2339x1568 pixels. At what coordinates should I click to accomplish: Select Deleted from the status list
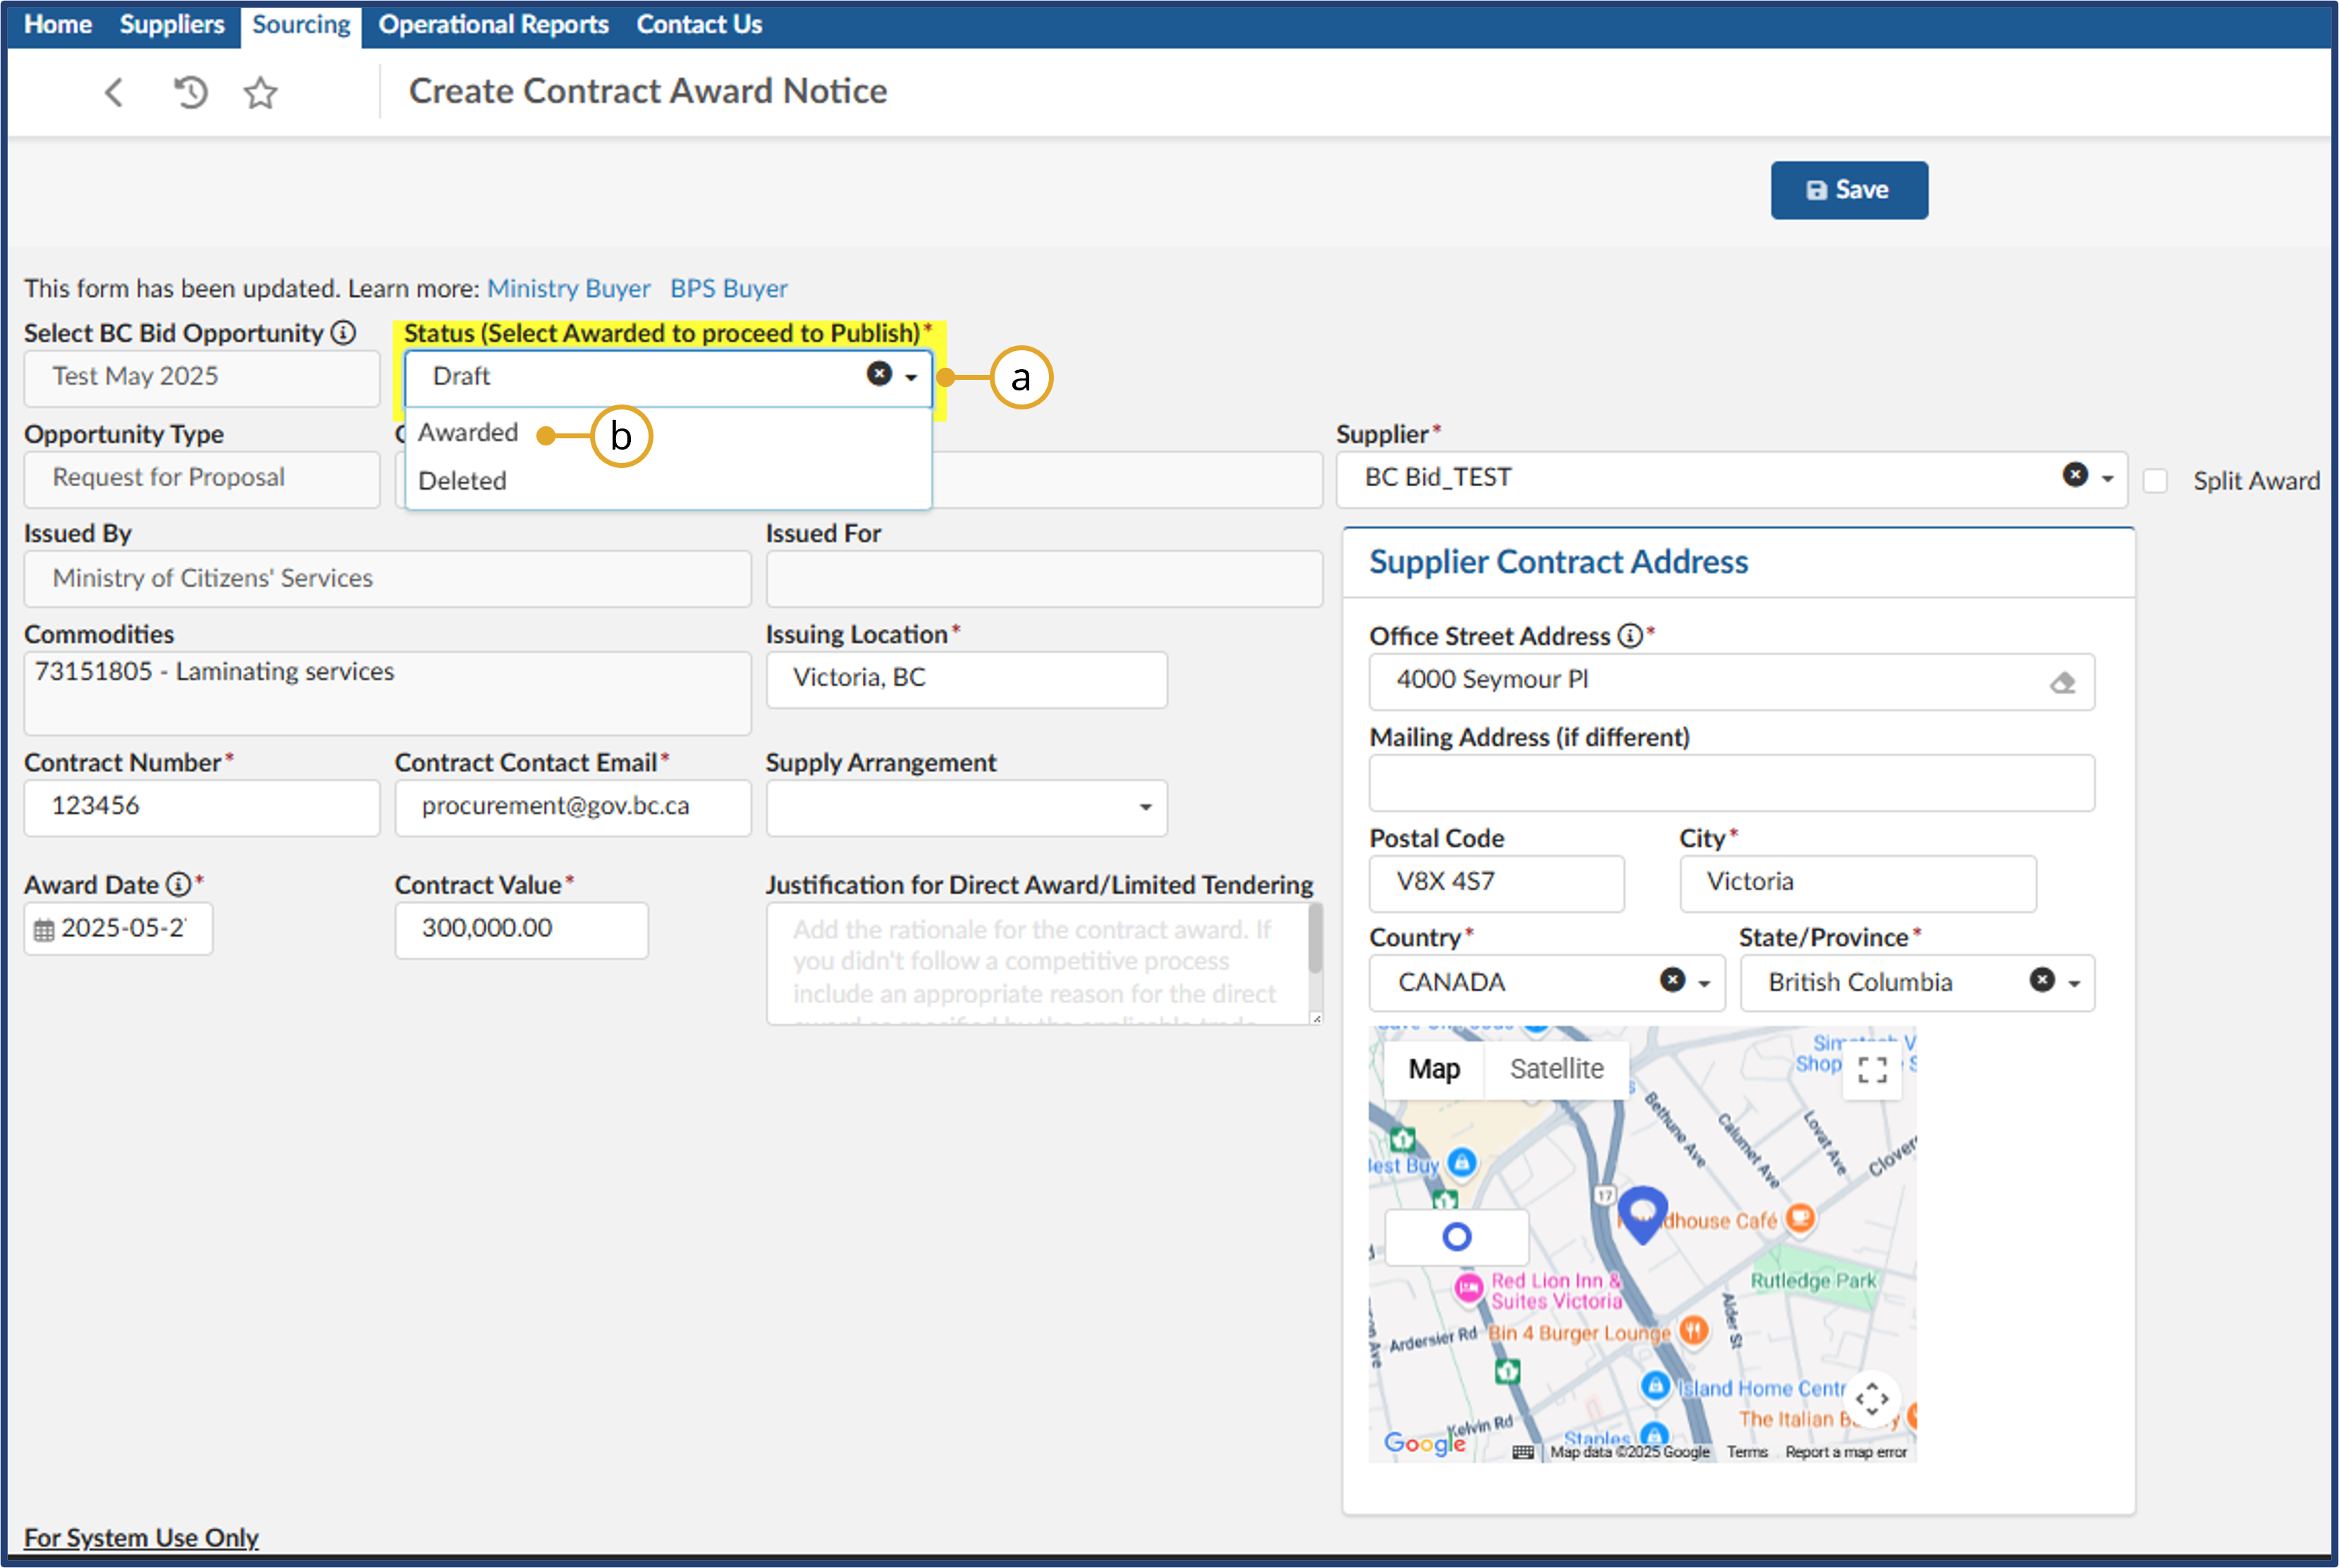[462, 481]
